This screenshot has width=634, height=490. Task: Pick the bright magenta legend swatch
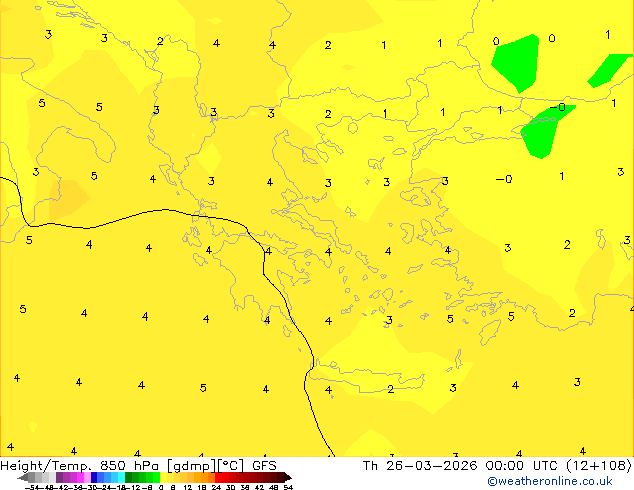tap(80, 477)
